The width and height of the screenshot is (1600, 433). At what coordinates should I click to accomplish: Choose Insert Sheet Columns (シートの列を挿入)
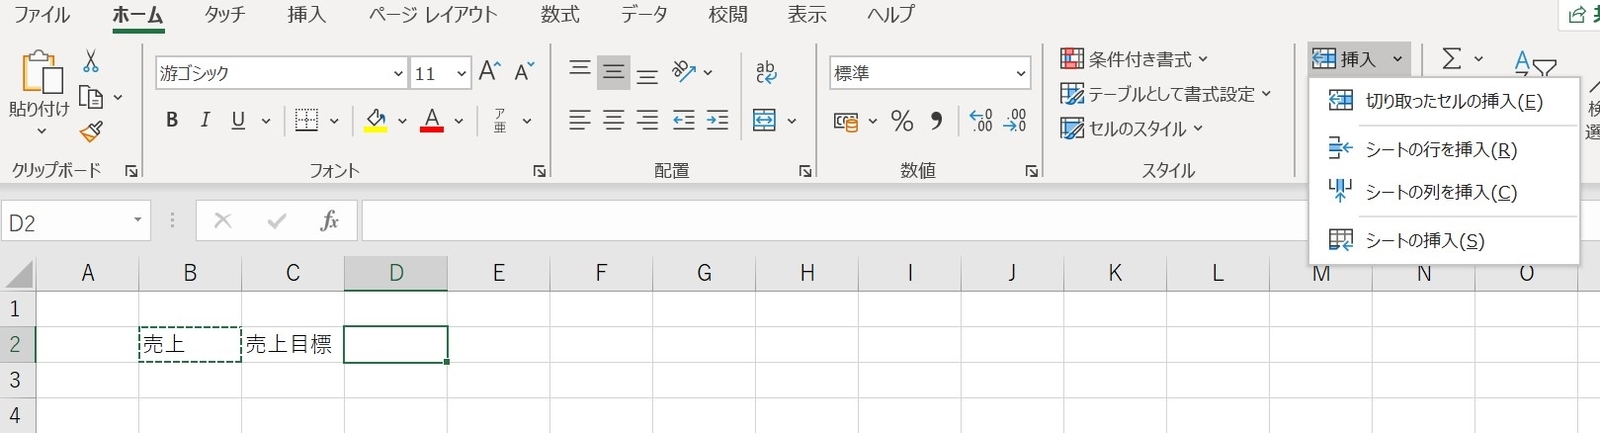coord(1443,192)
